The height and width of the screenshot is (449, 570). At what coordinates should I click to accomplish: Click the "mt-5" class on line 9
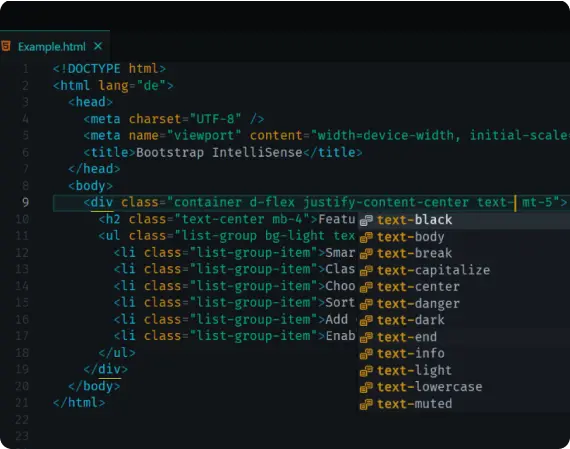(537, 203)
